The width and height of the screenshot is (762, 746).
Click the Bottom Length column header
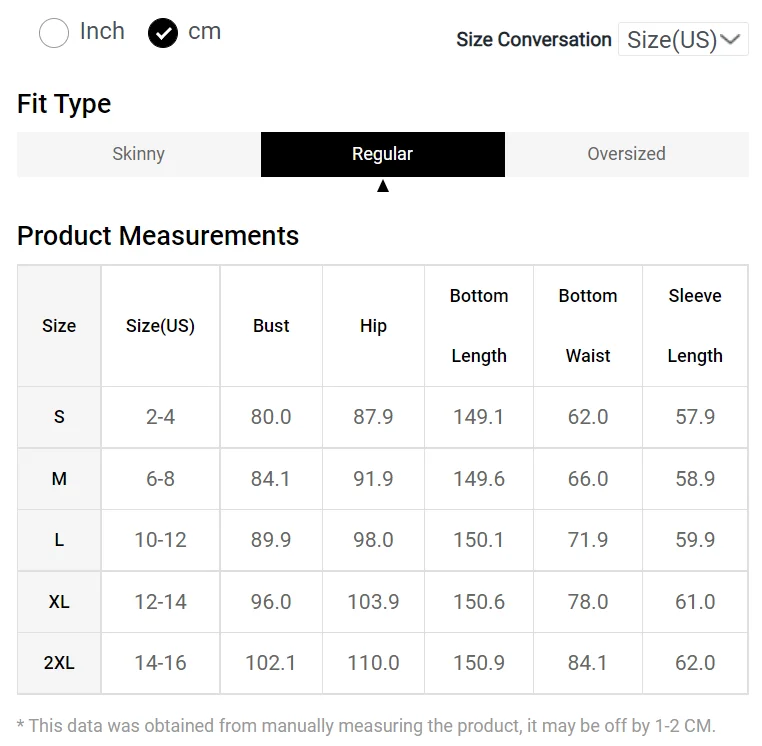click(479, 326)
